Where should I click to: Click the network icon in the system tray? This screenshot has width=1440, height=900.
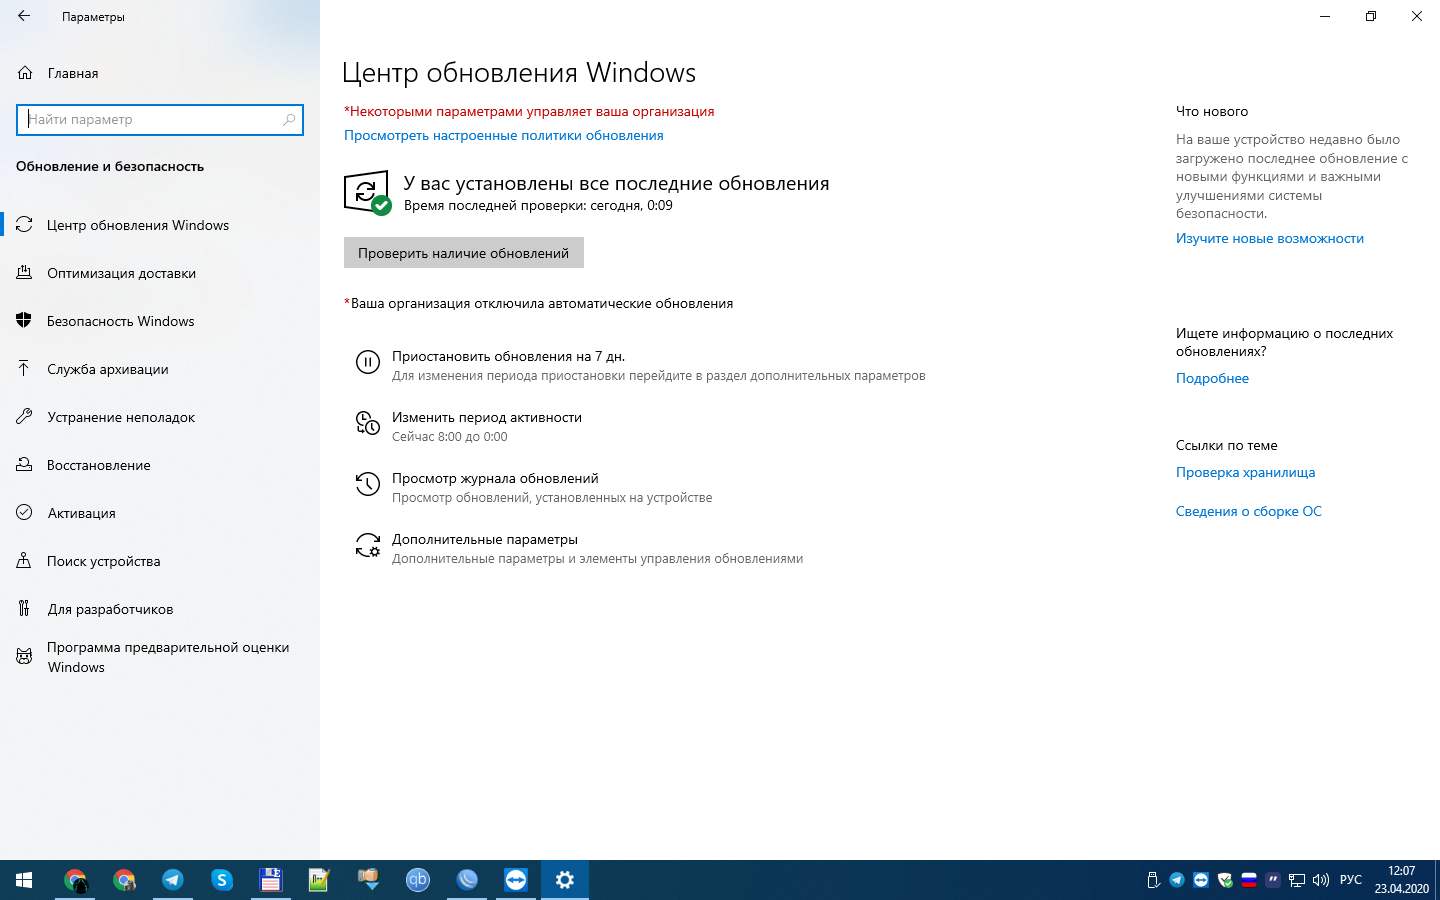tap(1297, 880)
